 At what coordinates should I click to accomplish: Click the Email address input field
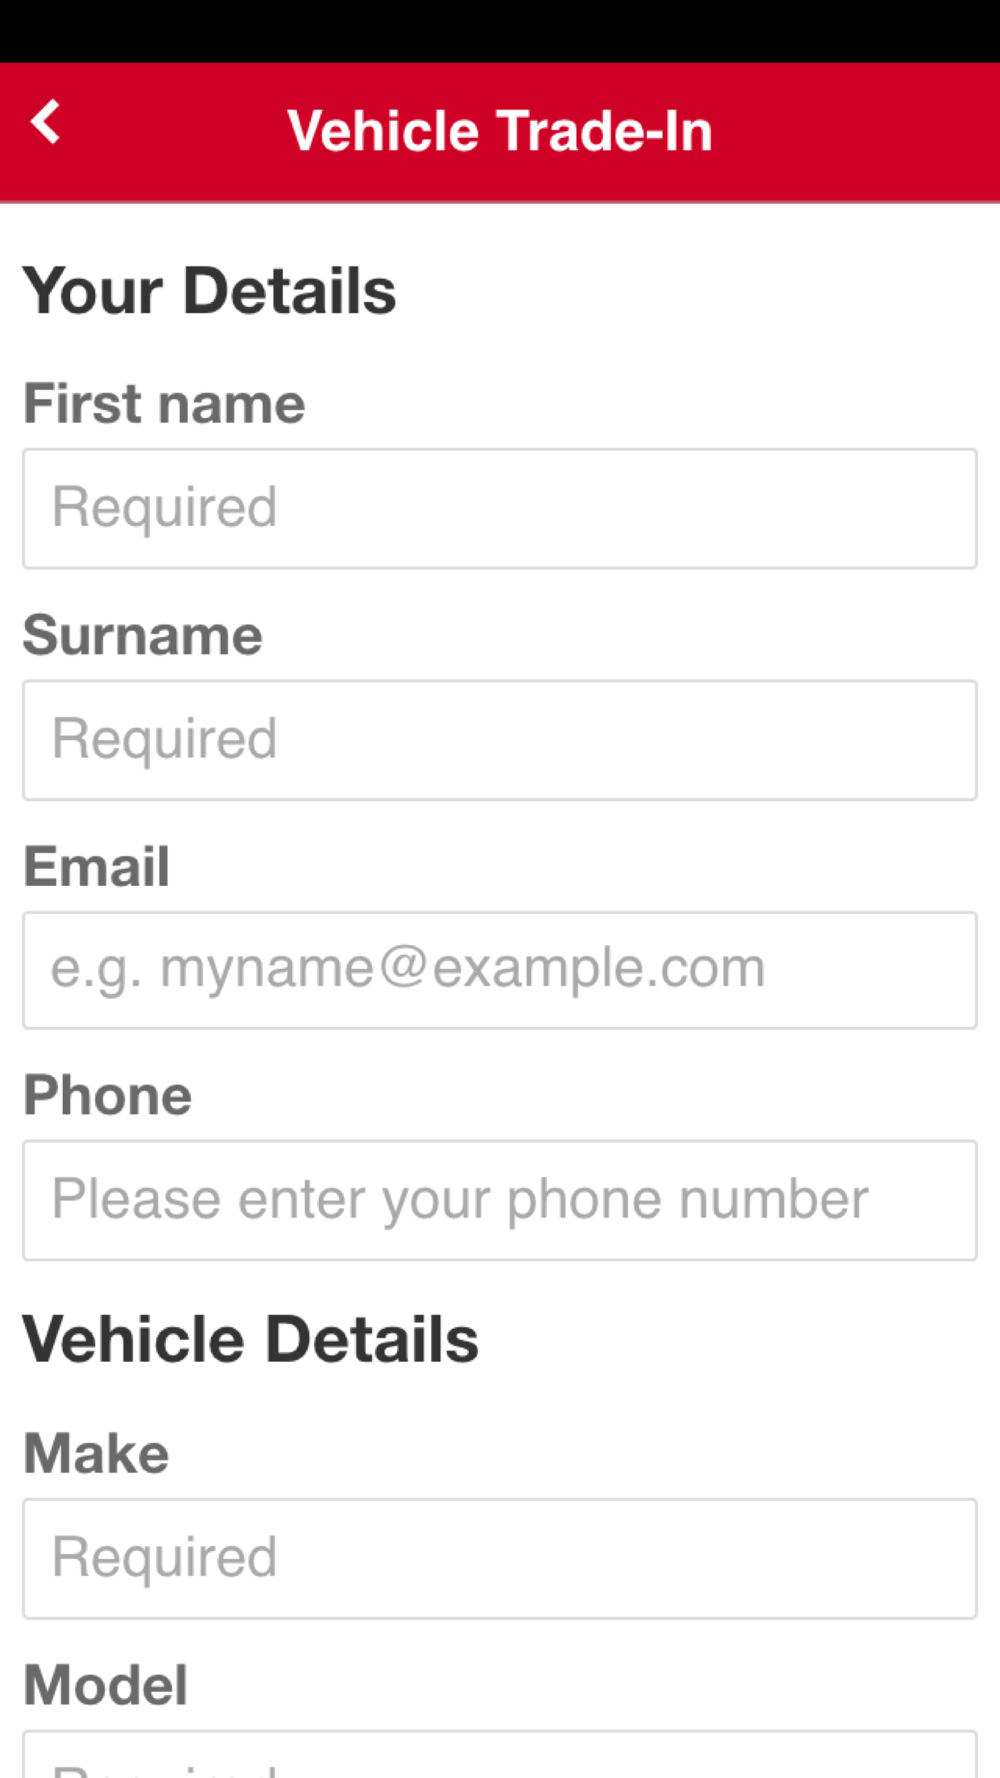(500, 970)
